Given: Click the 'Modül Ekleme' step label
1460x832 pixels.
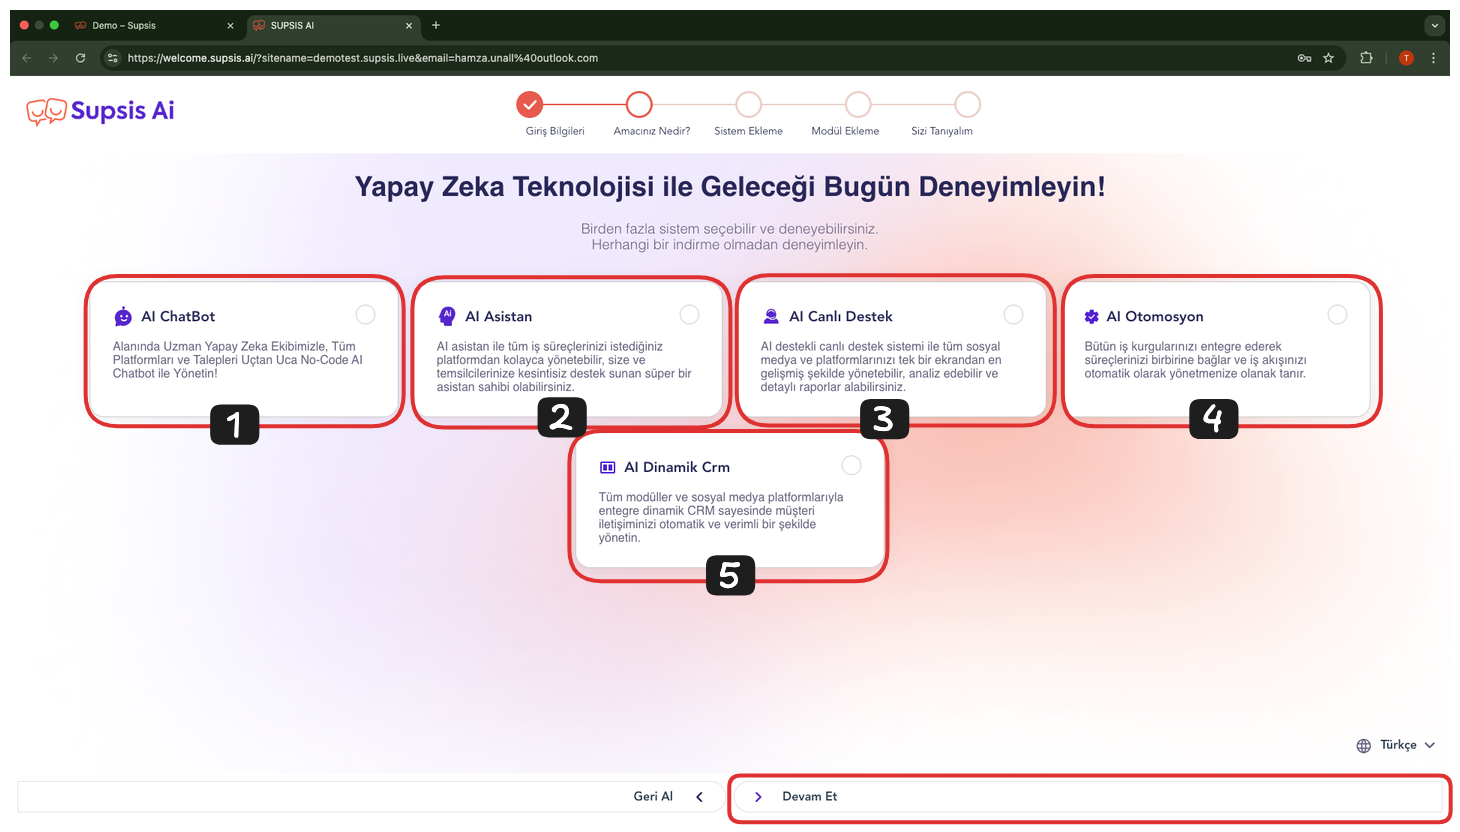Looking at the screenshot, I should [846, 131].
